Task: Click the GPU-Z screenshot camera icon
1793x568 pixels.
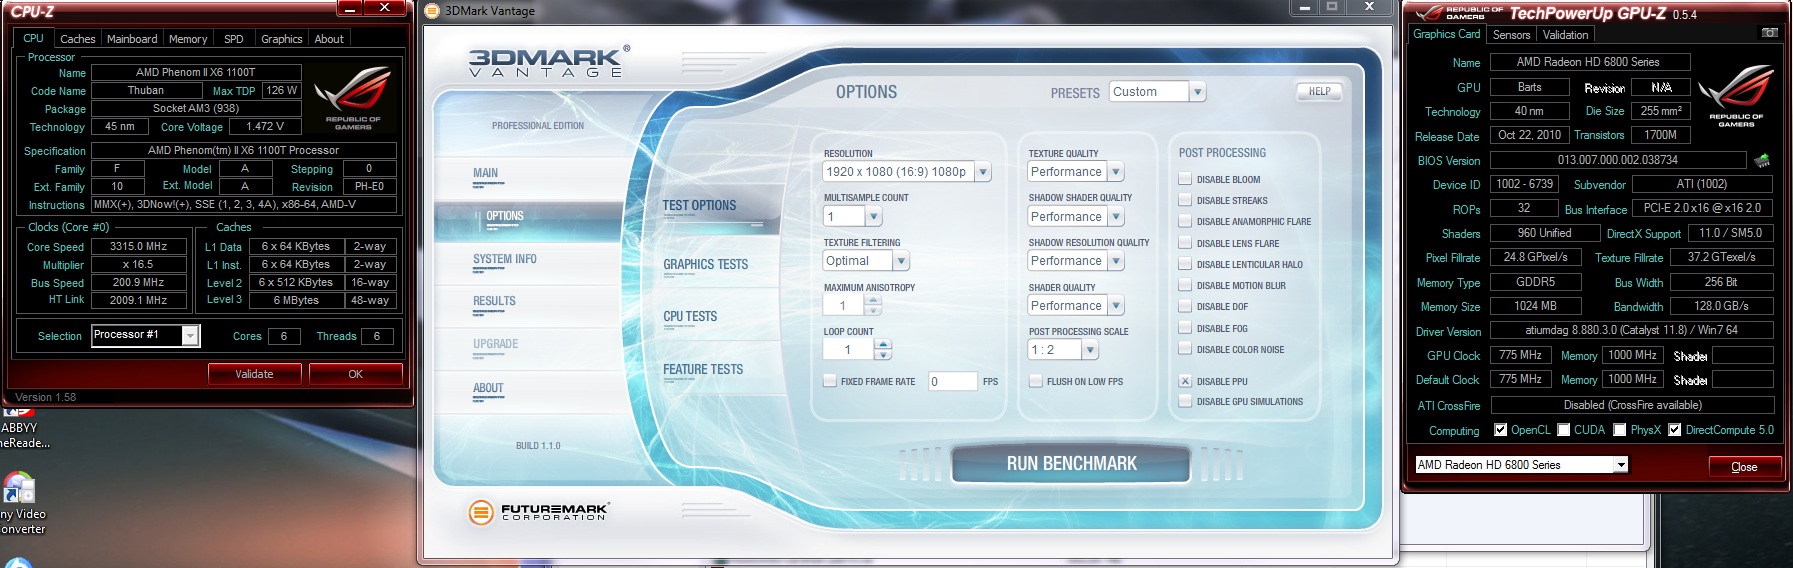Action: point(1769,33)
